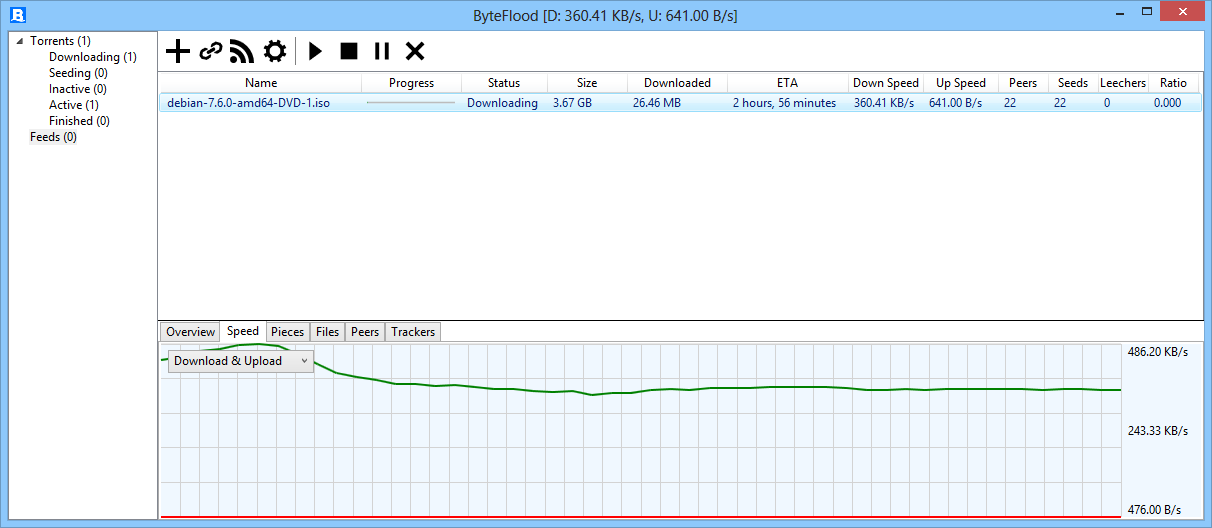Sort by the Name column header
The height and width of the screenshot is (528, 1212).
tap(261, 83)
